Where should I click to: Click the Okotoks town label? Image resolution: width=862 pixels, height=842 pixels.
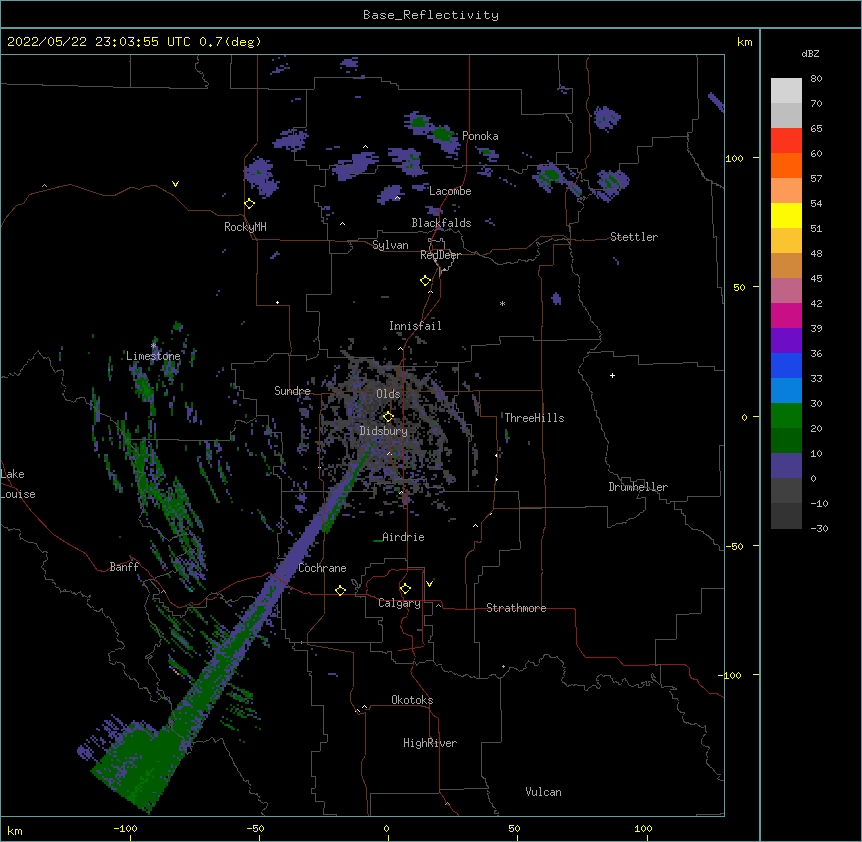[412, 700]
